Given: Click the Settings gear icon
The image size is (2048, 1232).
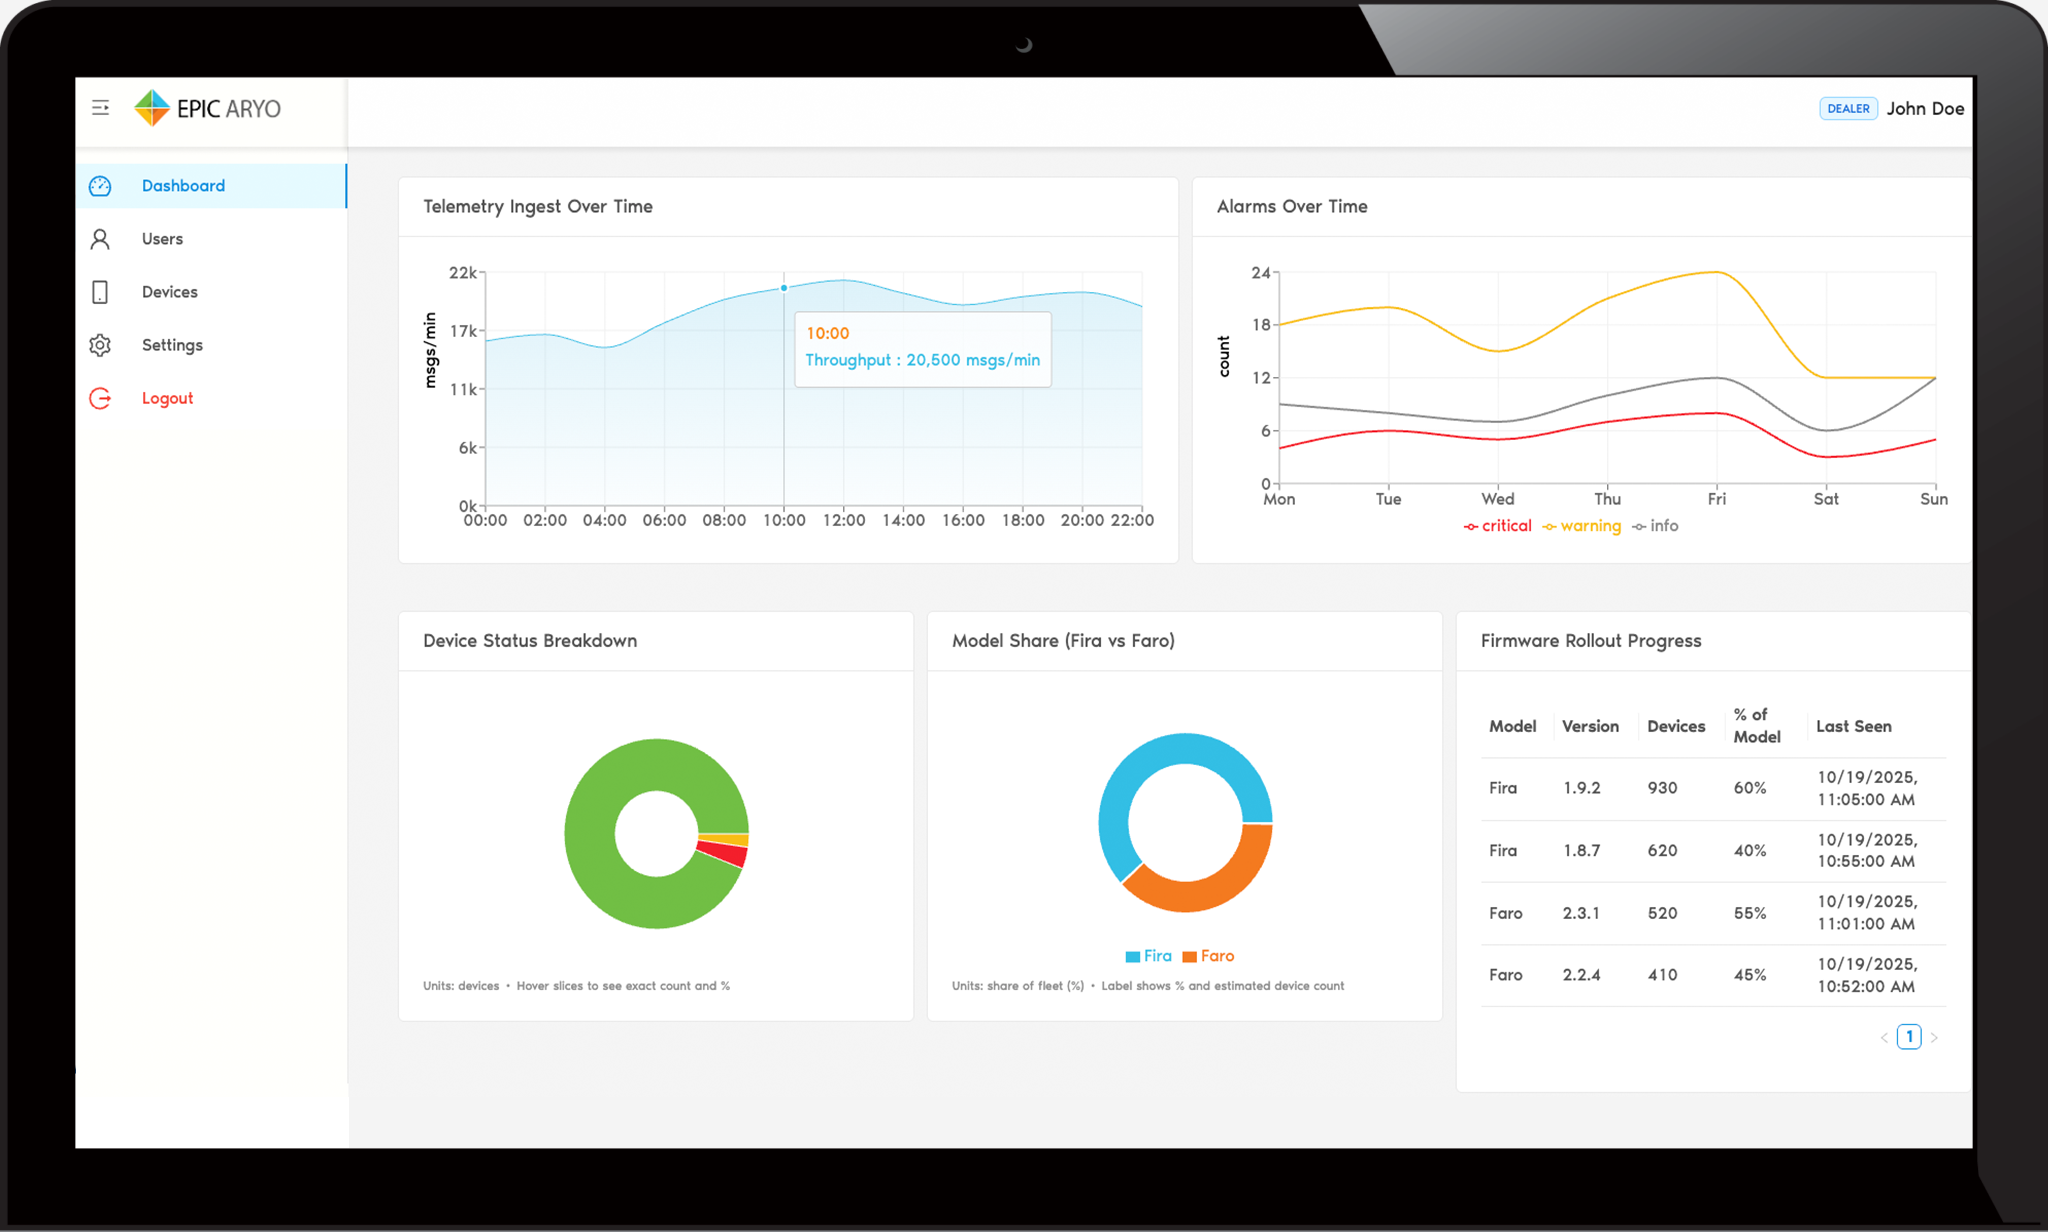Looking at the screenshot, I should click(x=100, y=345).
